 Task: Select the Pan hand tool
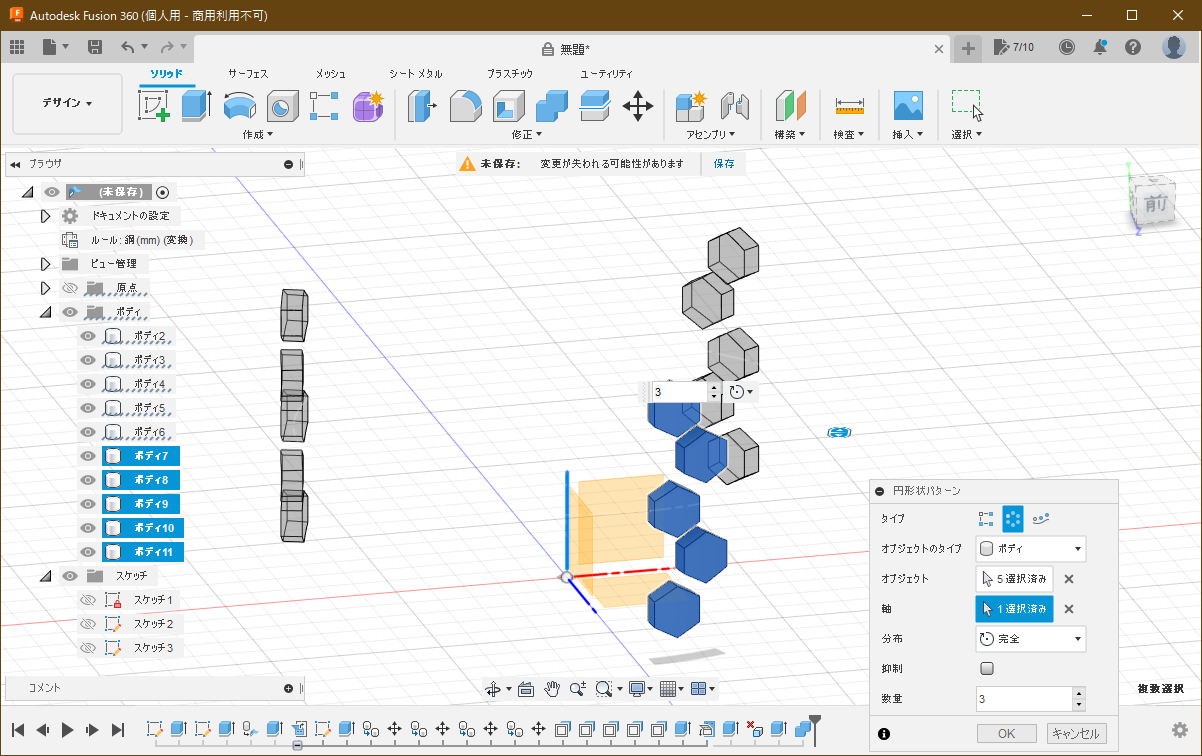tap(552, 689)
